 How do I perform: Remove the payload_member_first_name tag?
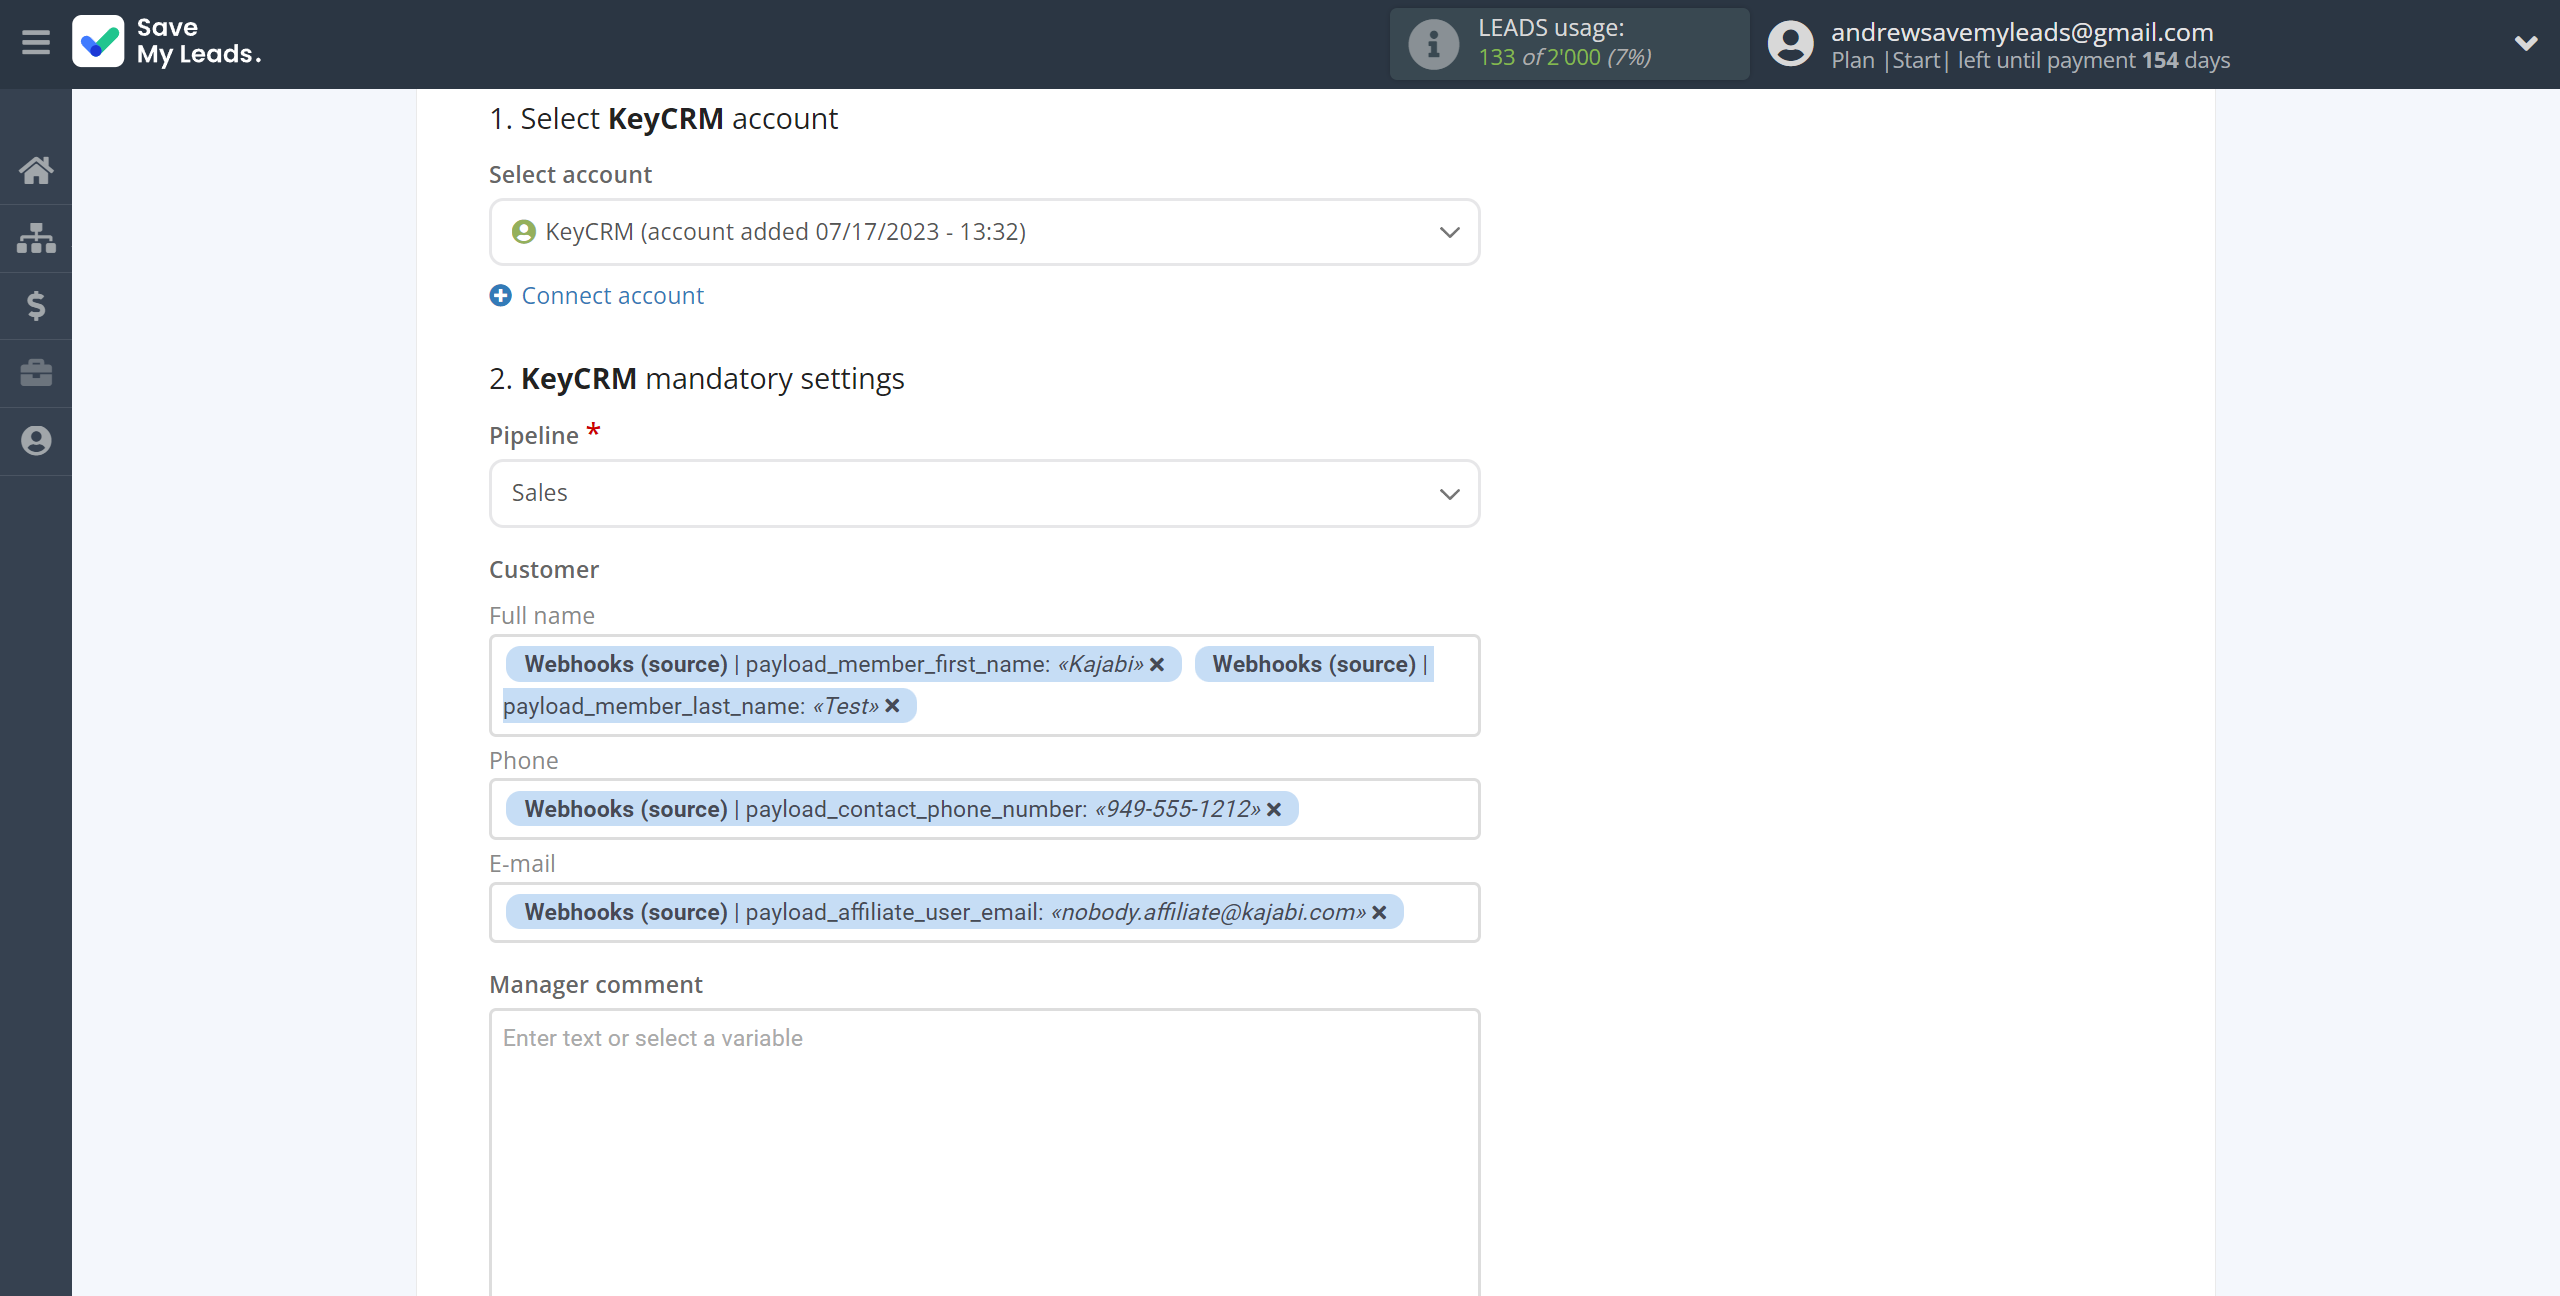[x=1157, y=665]
